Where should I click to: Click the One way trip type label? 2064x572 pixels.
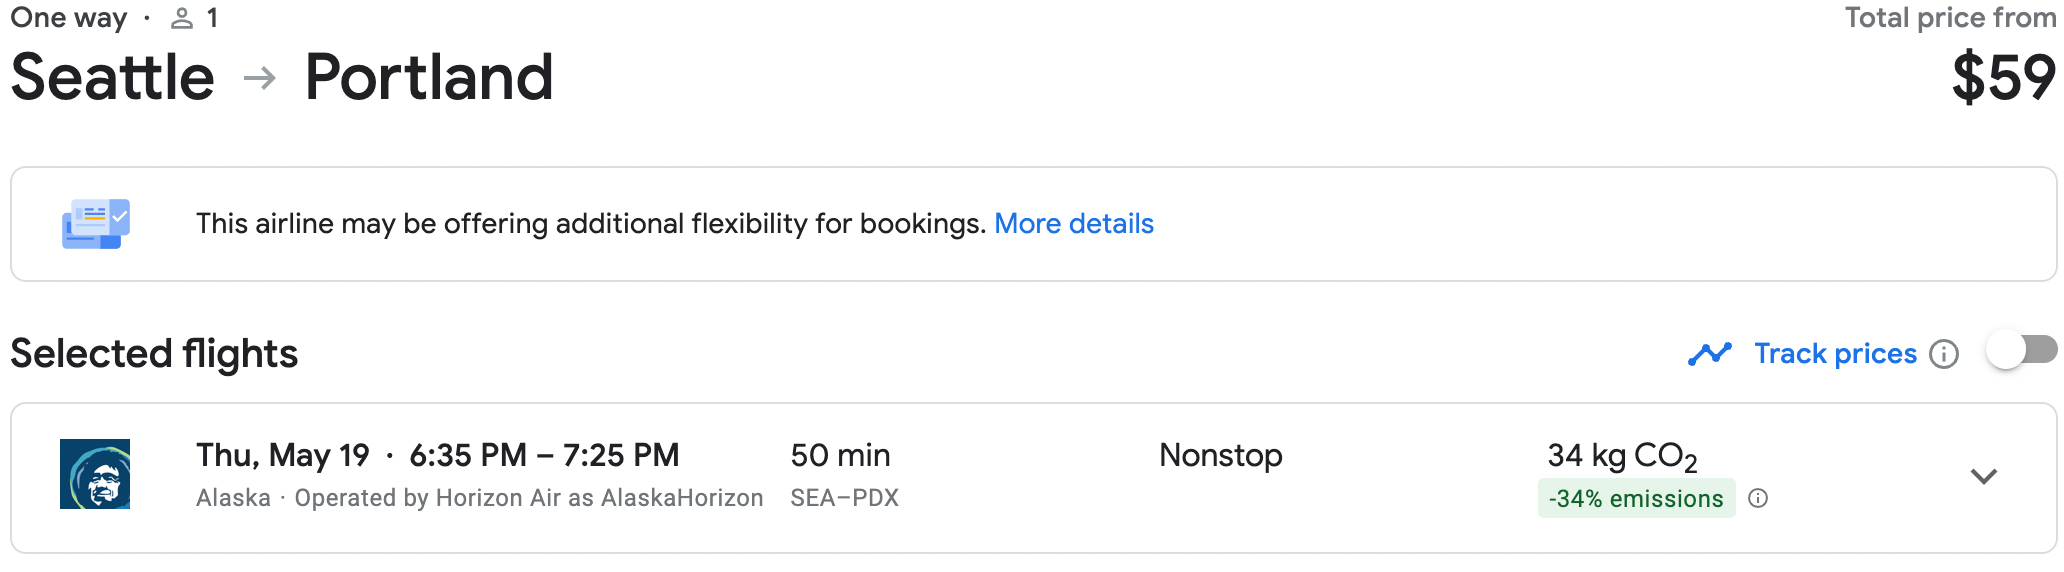click(x=69, y=18)
